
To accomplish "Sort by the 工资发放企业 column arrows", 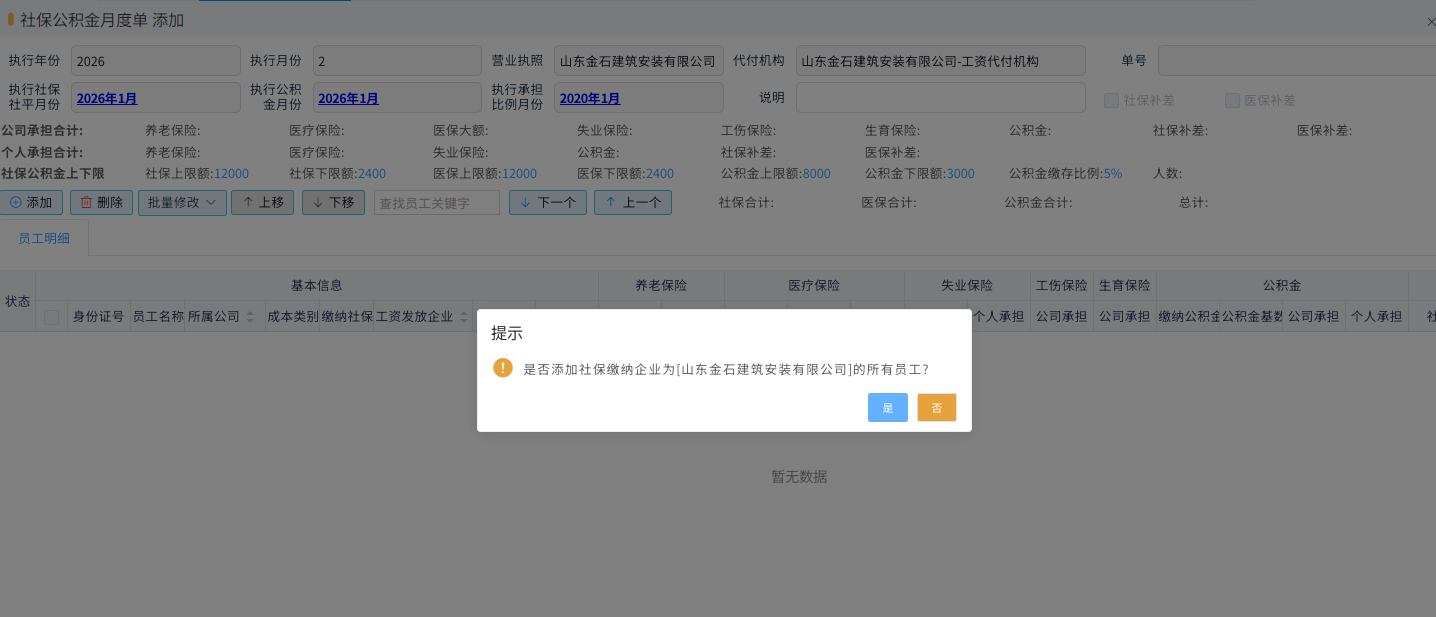I will tap(464, 317).
